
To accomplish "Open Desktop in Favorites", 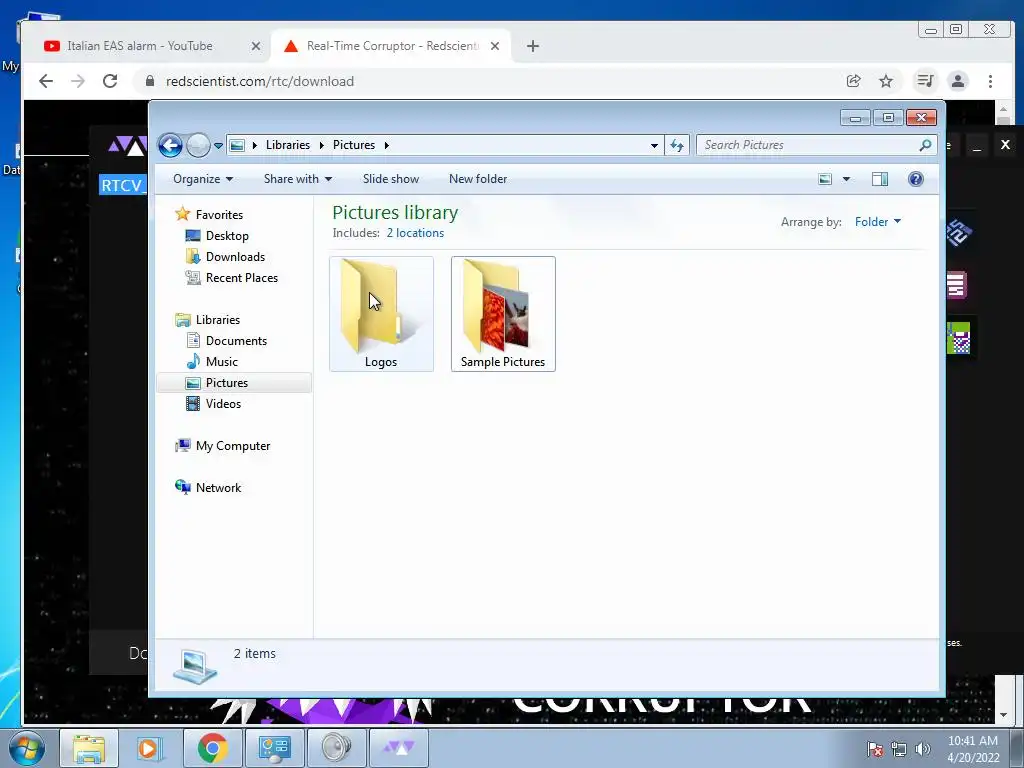I will (x=227, y=236).
